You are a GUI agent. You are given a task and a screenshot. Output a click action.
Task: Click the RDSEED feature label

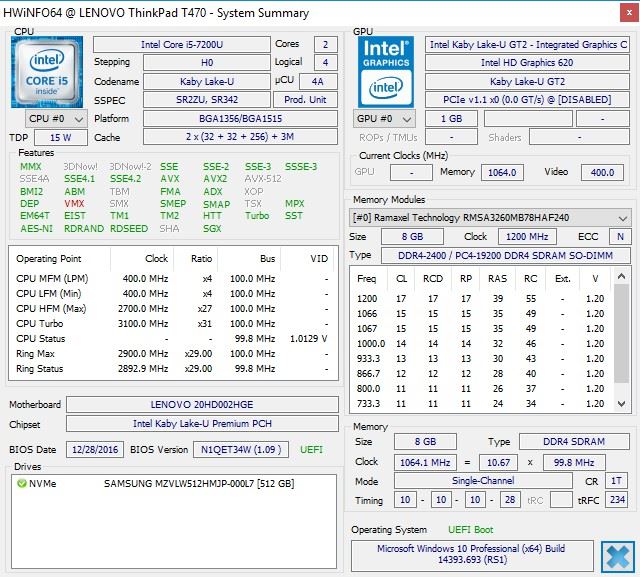129,229
